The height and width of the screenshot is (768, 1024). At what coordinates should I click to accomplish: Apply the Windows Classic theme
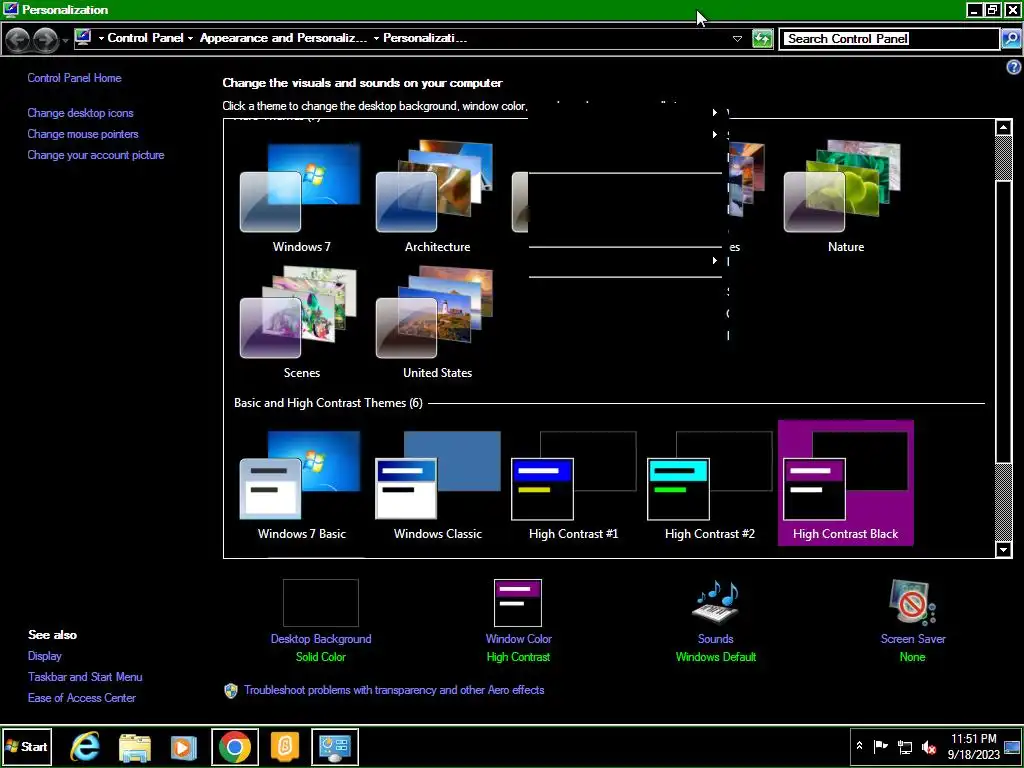coord(437,484)
